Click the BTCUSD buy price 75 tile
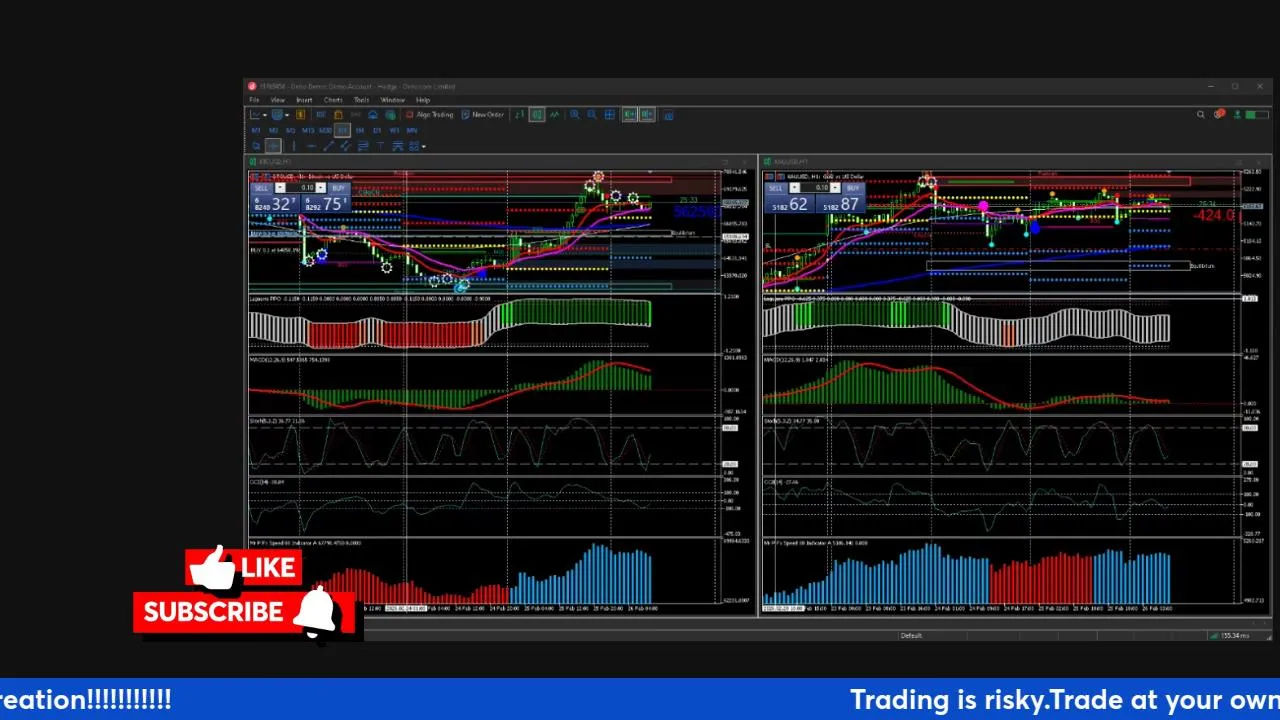Image resolution: width=1280 pixels, height=720 pixels. click(326, 204)
